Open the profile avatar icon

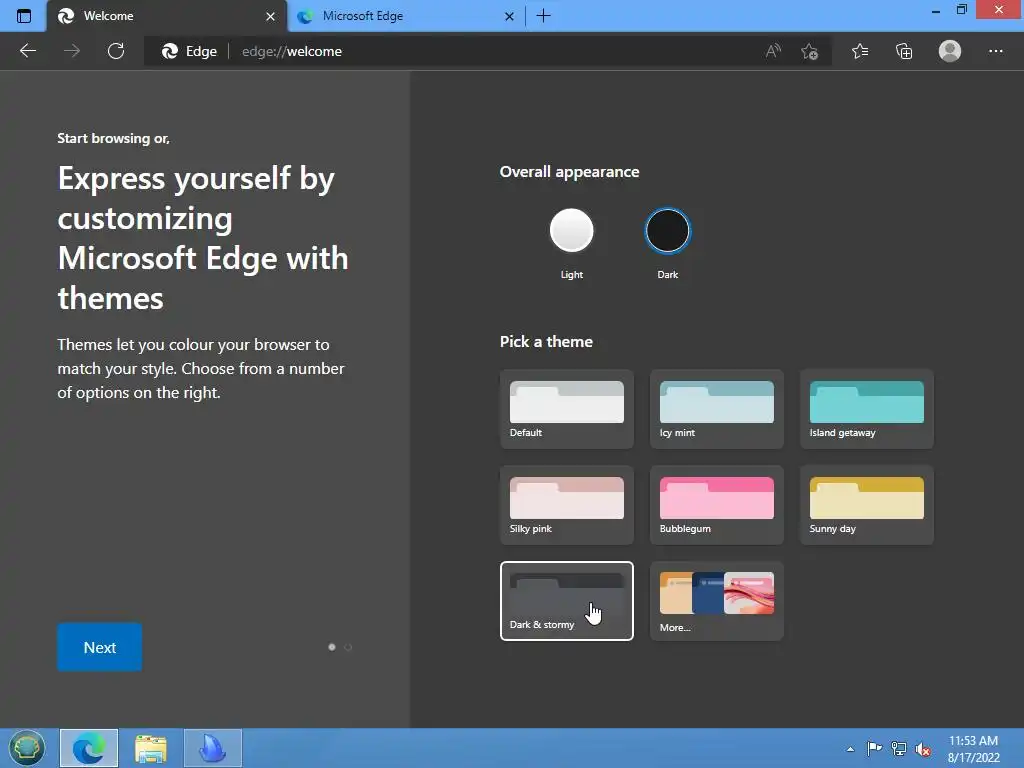click(950, 51)
